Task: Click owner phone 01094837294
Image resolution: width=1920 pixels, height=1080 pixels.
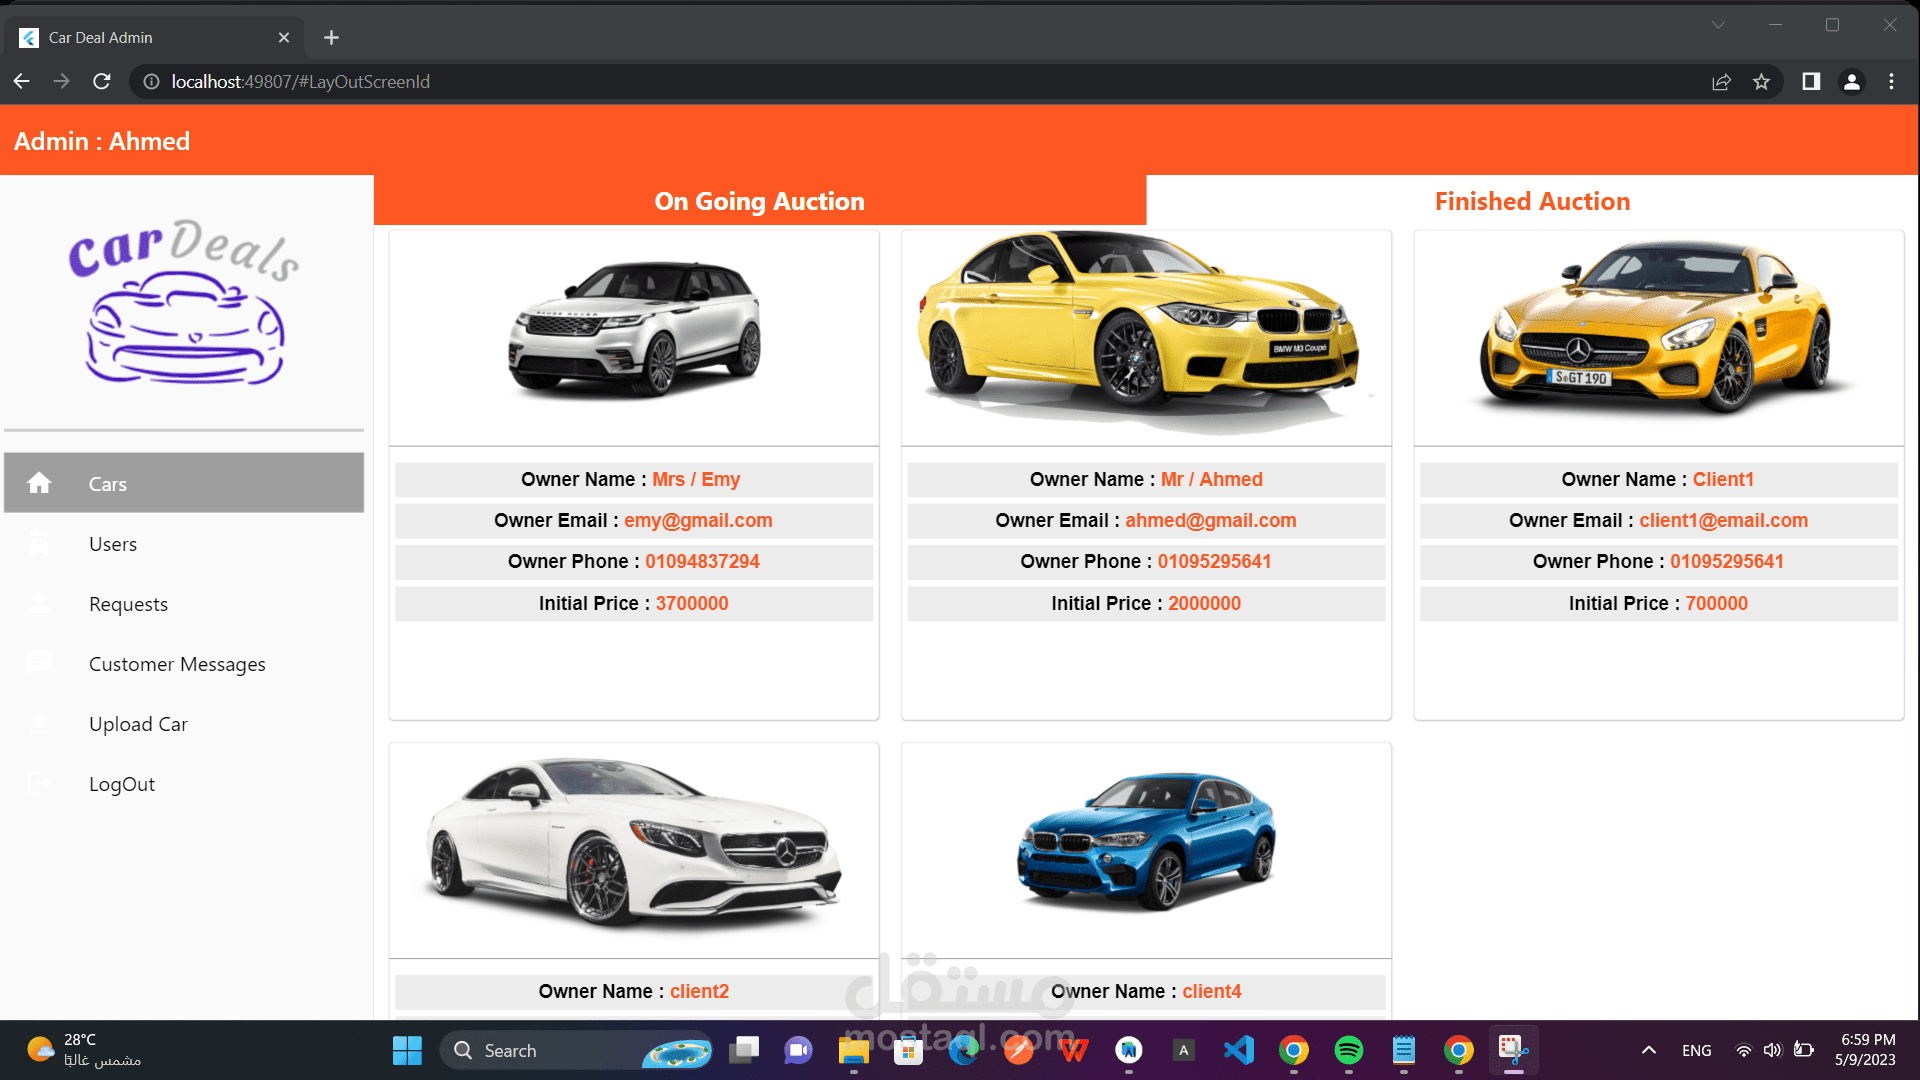Action: tap(702, 561)
